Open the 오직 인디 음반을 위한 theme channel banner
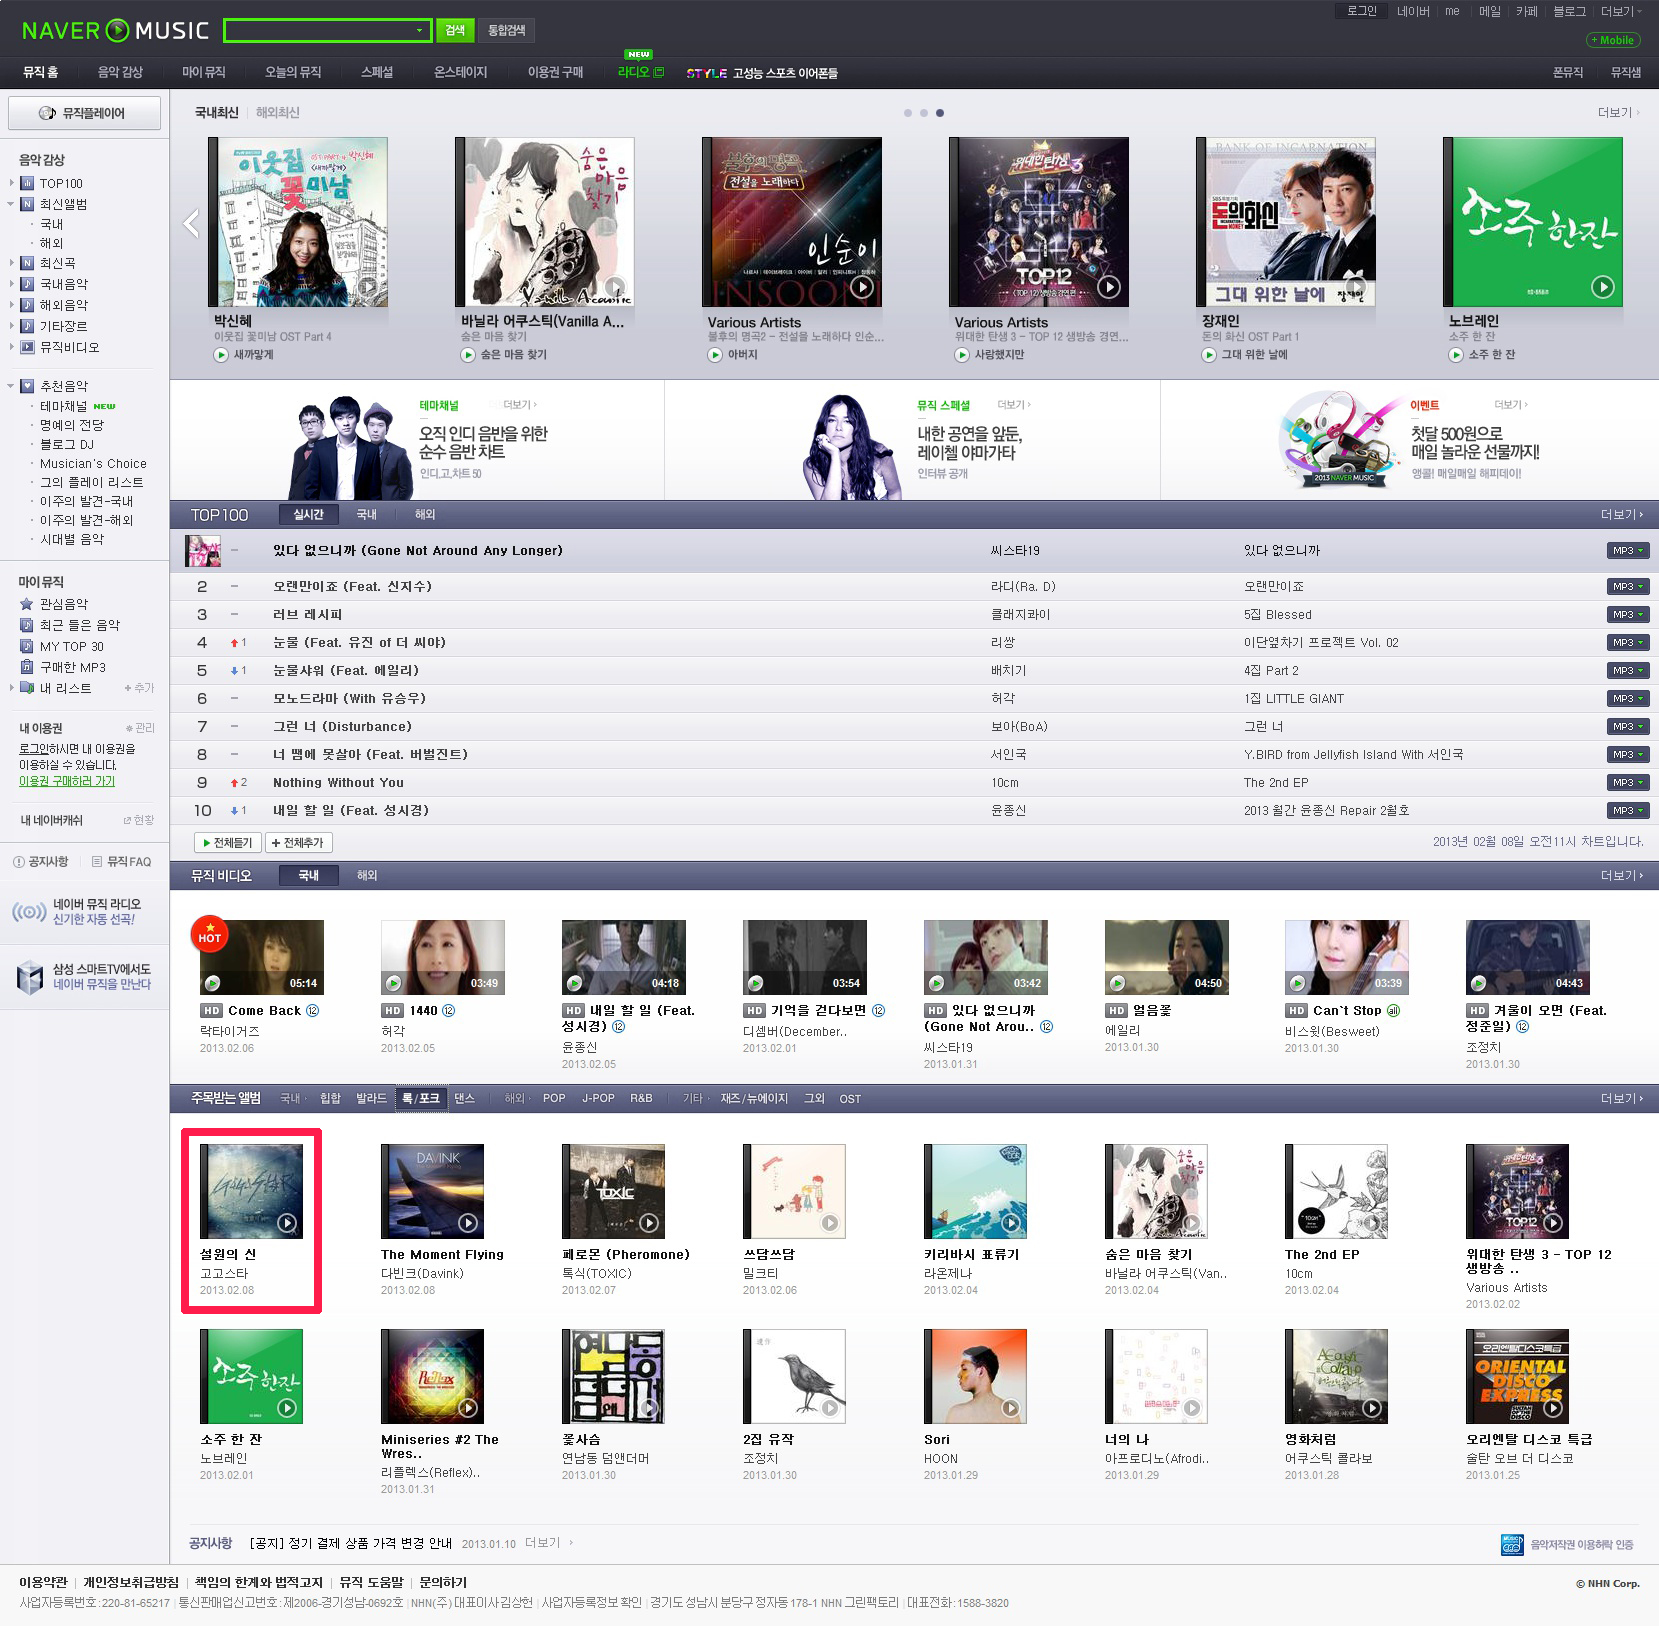 click(483, 443)
